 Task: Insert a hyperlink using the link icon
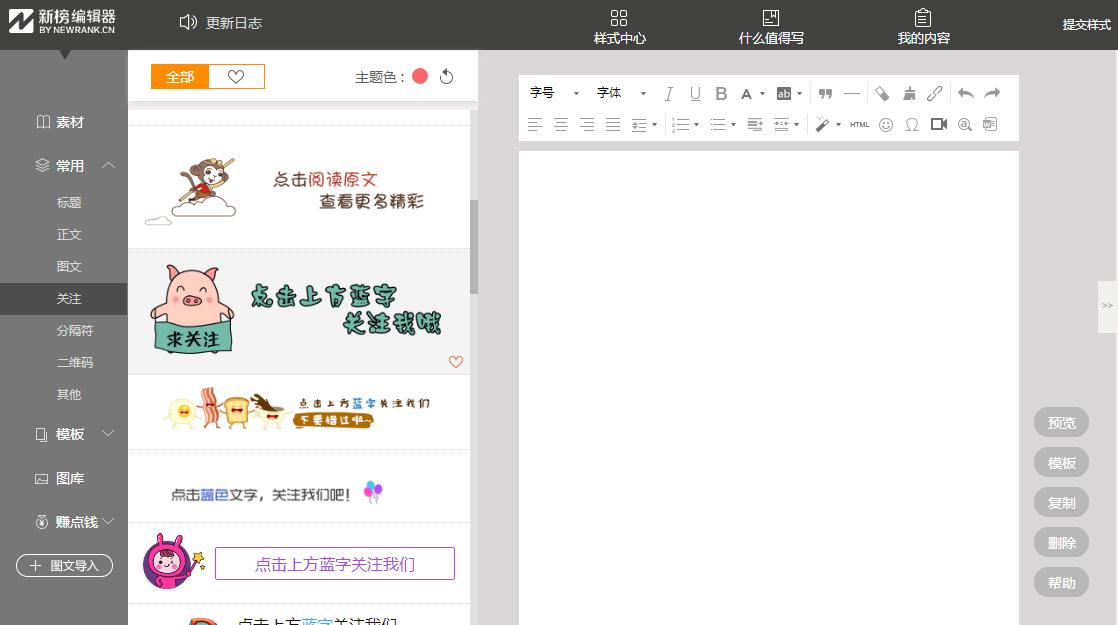(934, 93)
